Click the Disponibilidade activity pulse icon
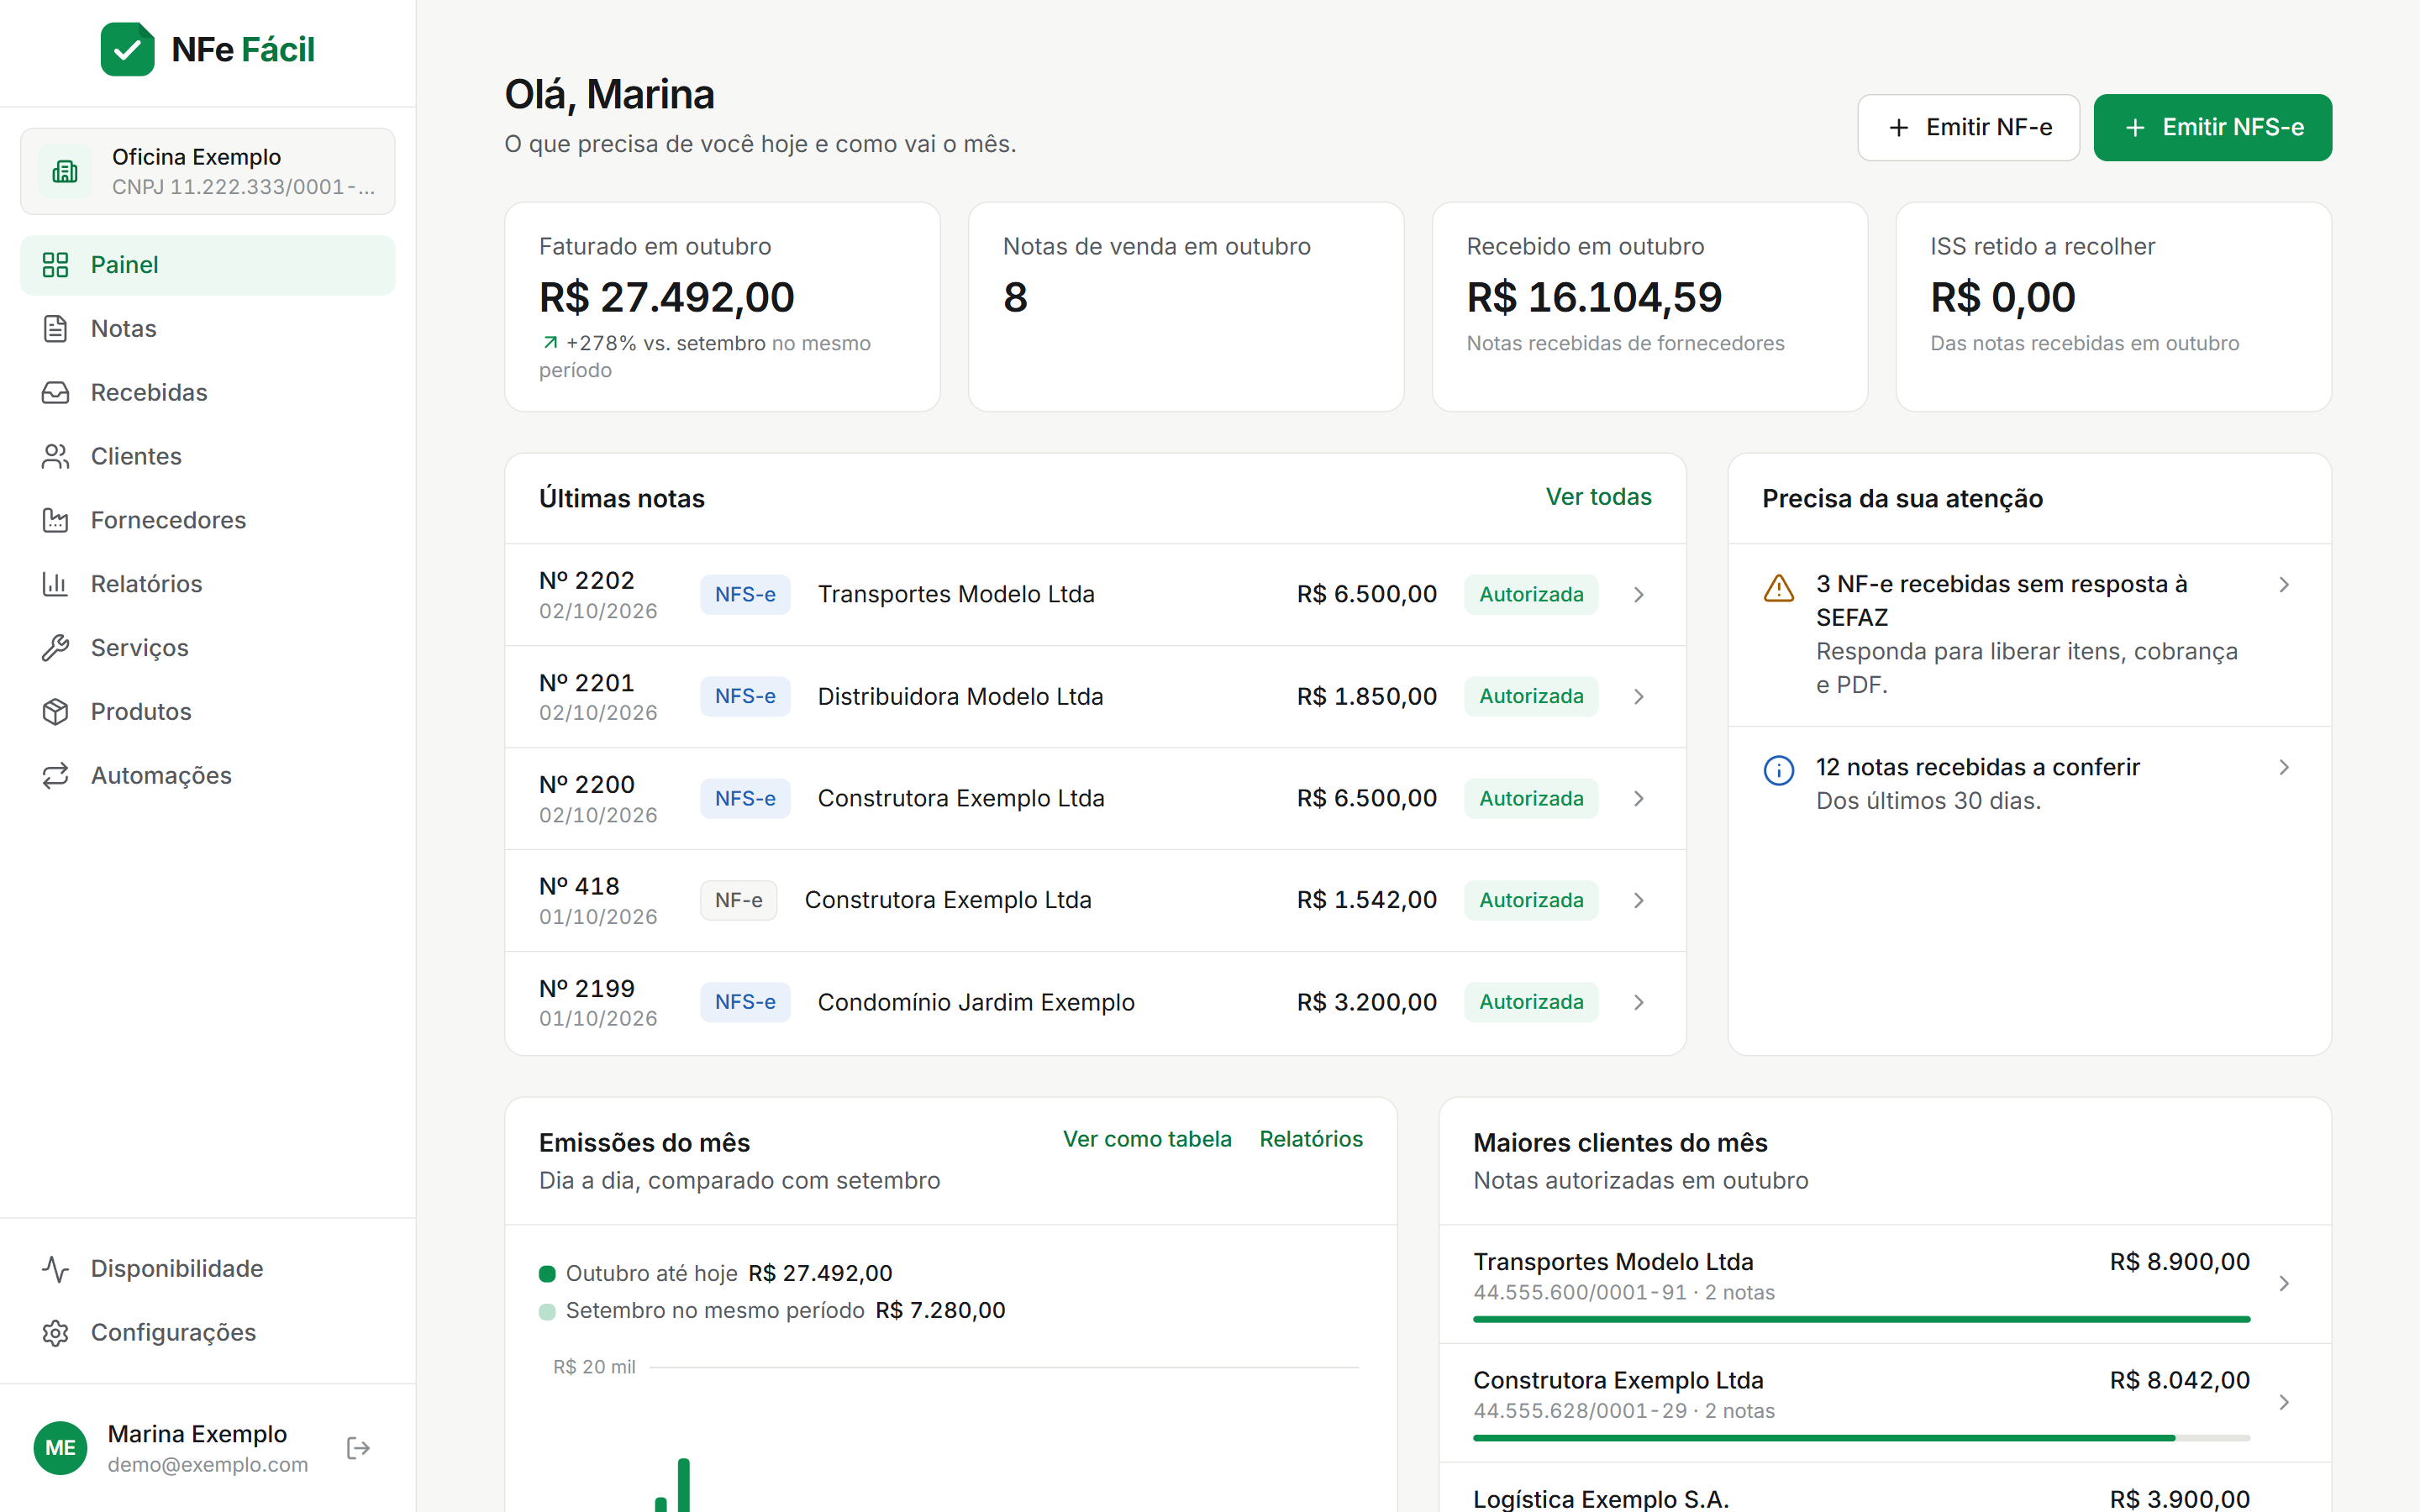This screenshot has width=2420, height=1512. 55,1269
